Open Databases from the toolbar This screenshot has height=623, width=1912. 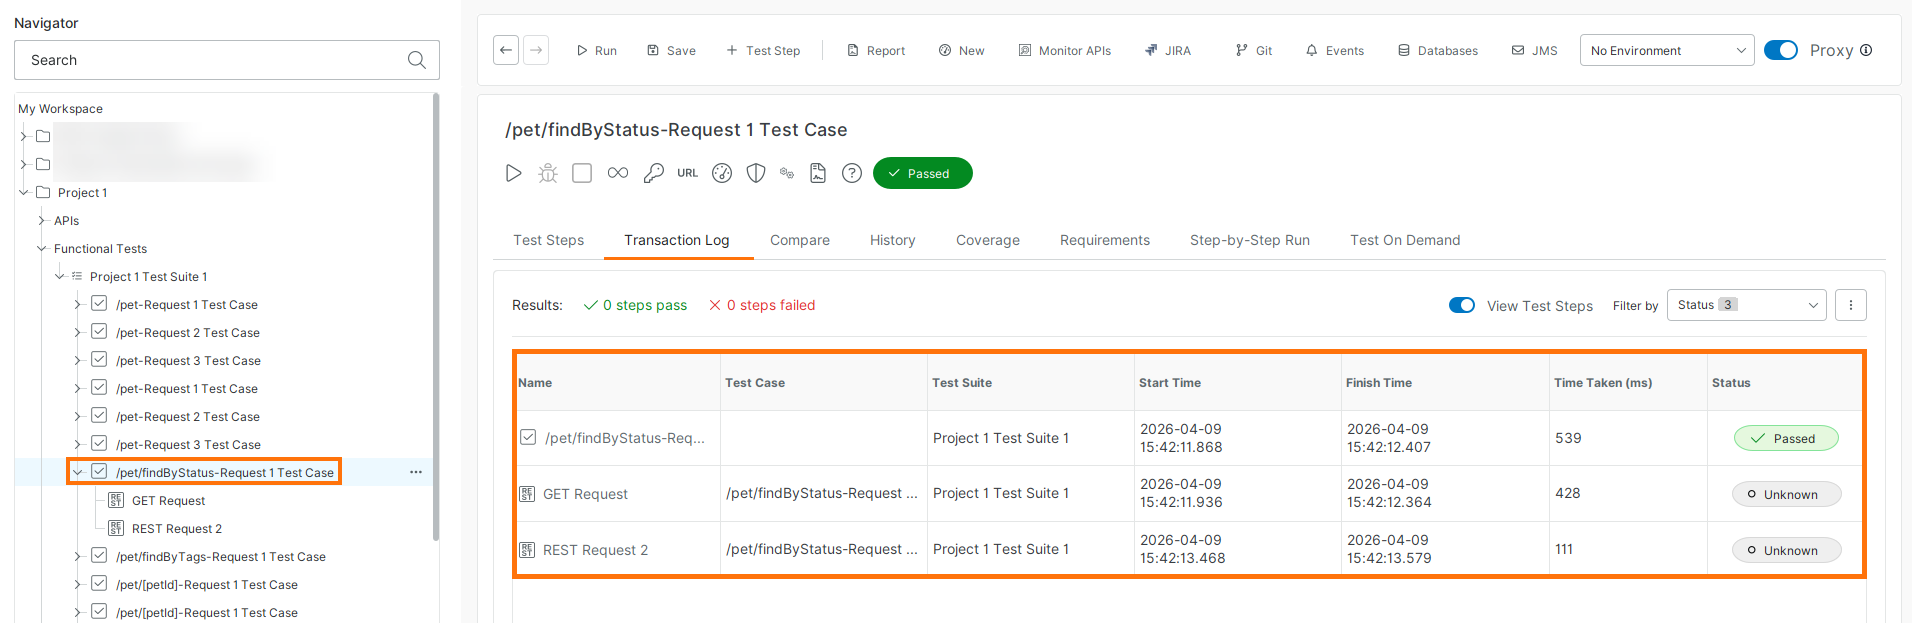(1438, 50)
